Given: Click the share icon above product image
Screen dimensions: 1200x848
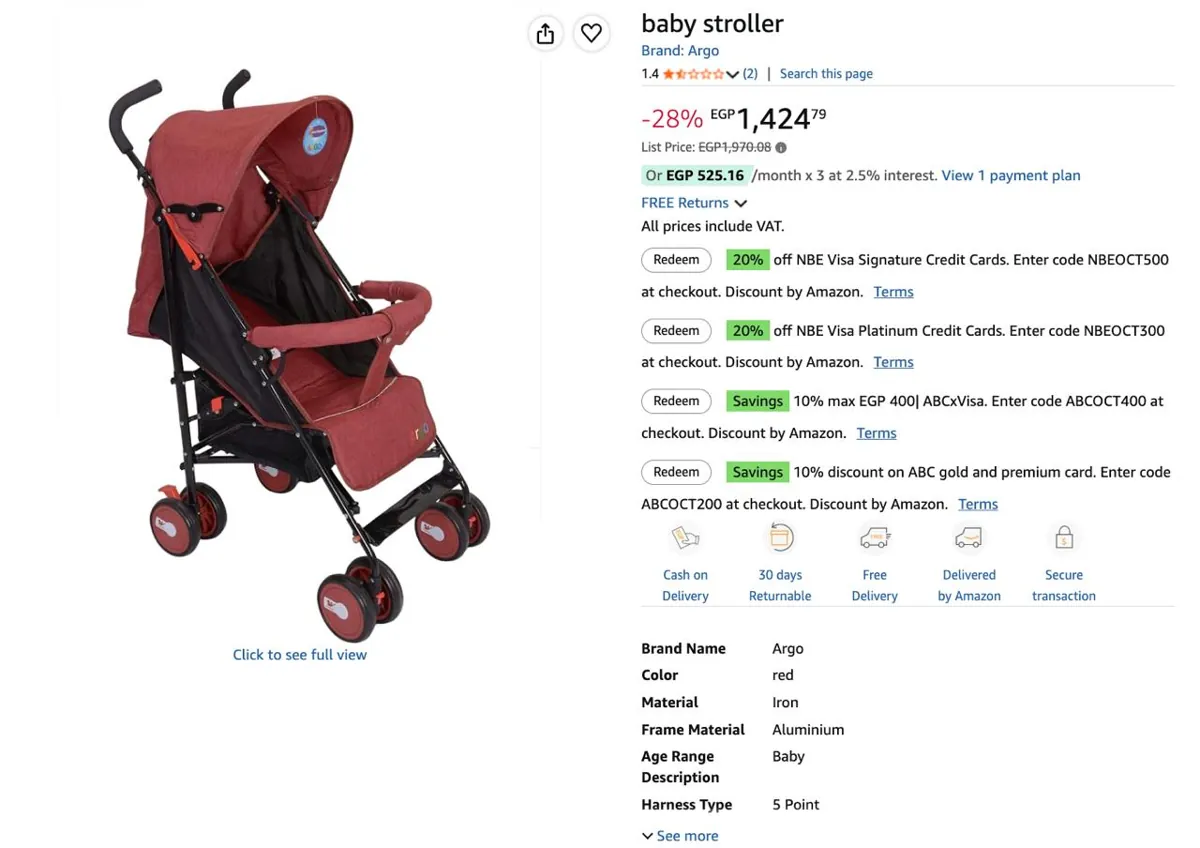Looking at the screenshot, I should pyautogui.click(x=545, y=34).
